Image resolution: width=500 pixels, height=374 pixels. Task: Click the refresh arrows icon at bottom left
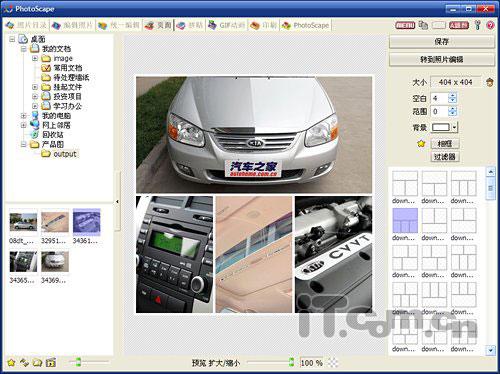click(24, 362)
